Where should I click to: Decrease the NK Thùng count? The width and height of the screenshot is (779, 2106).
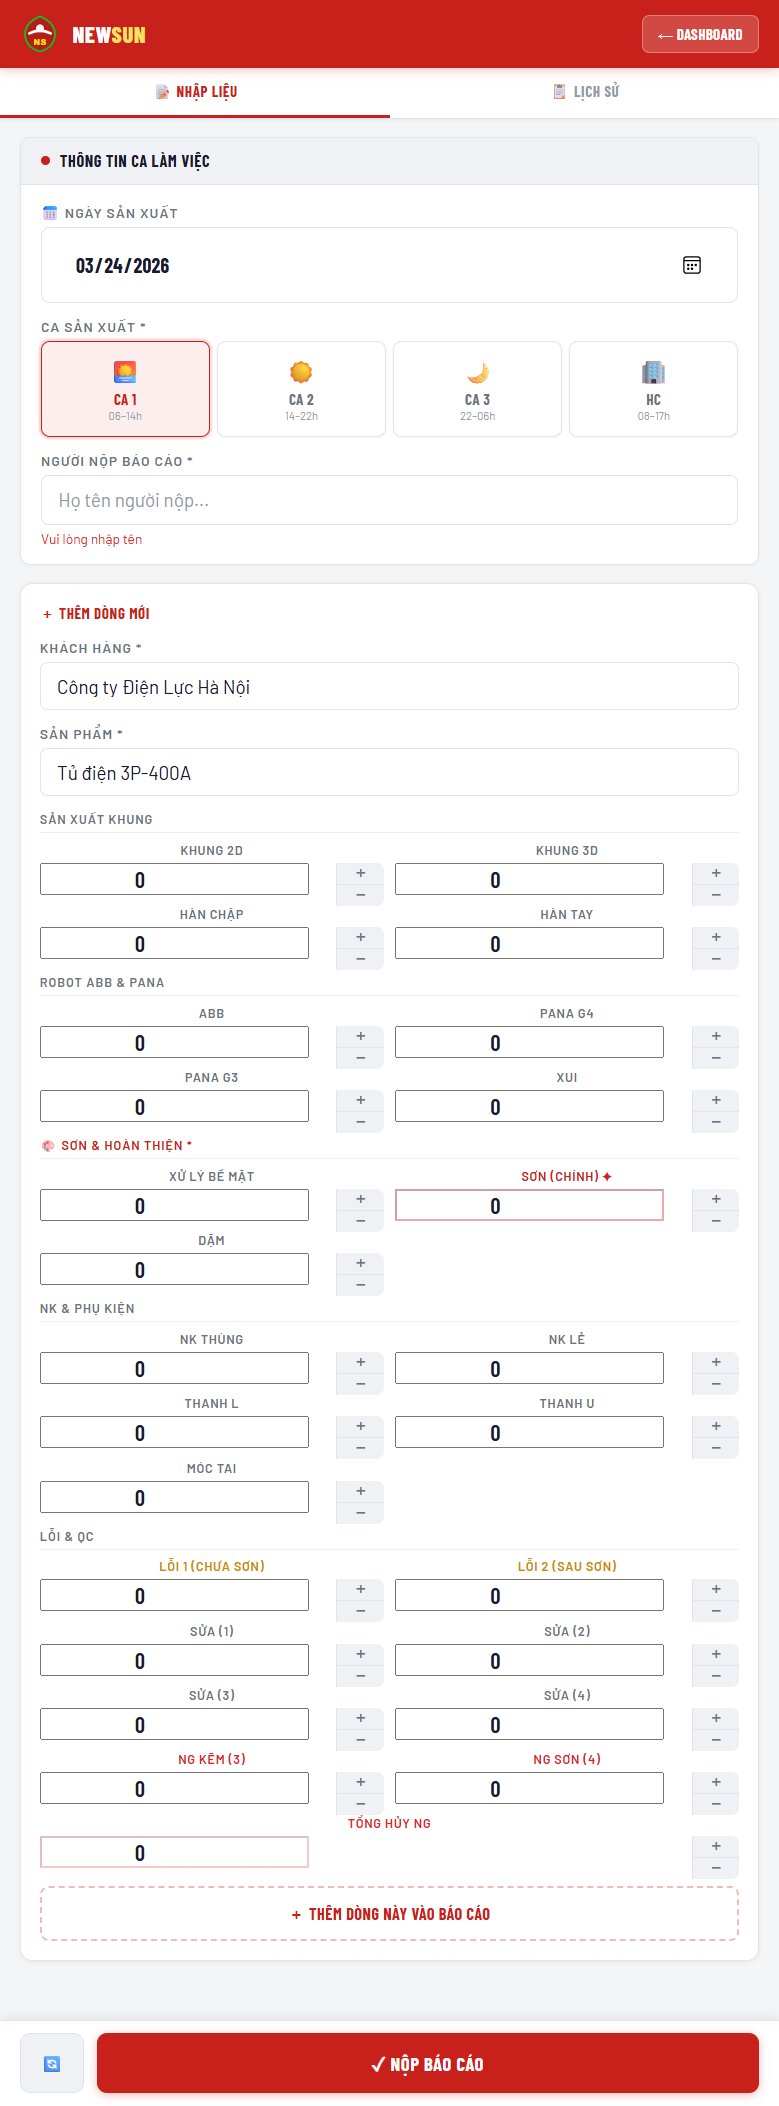coord(360,1384)
